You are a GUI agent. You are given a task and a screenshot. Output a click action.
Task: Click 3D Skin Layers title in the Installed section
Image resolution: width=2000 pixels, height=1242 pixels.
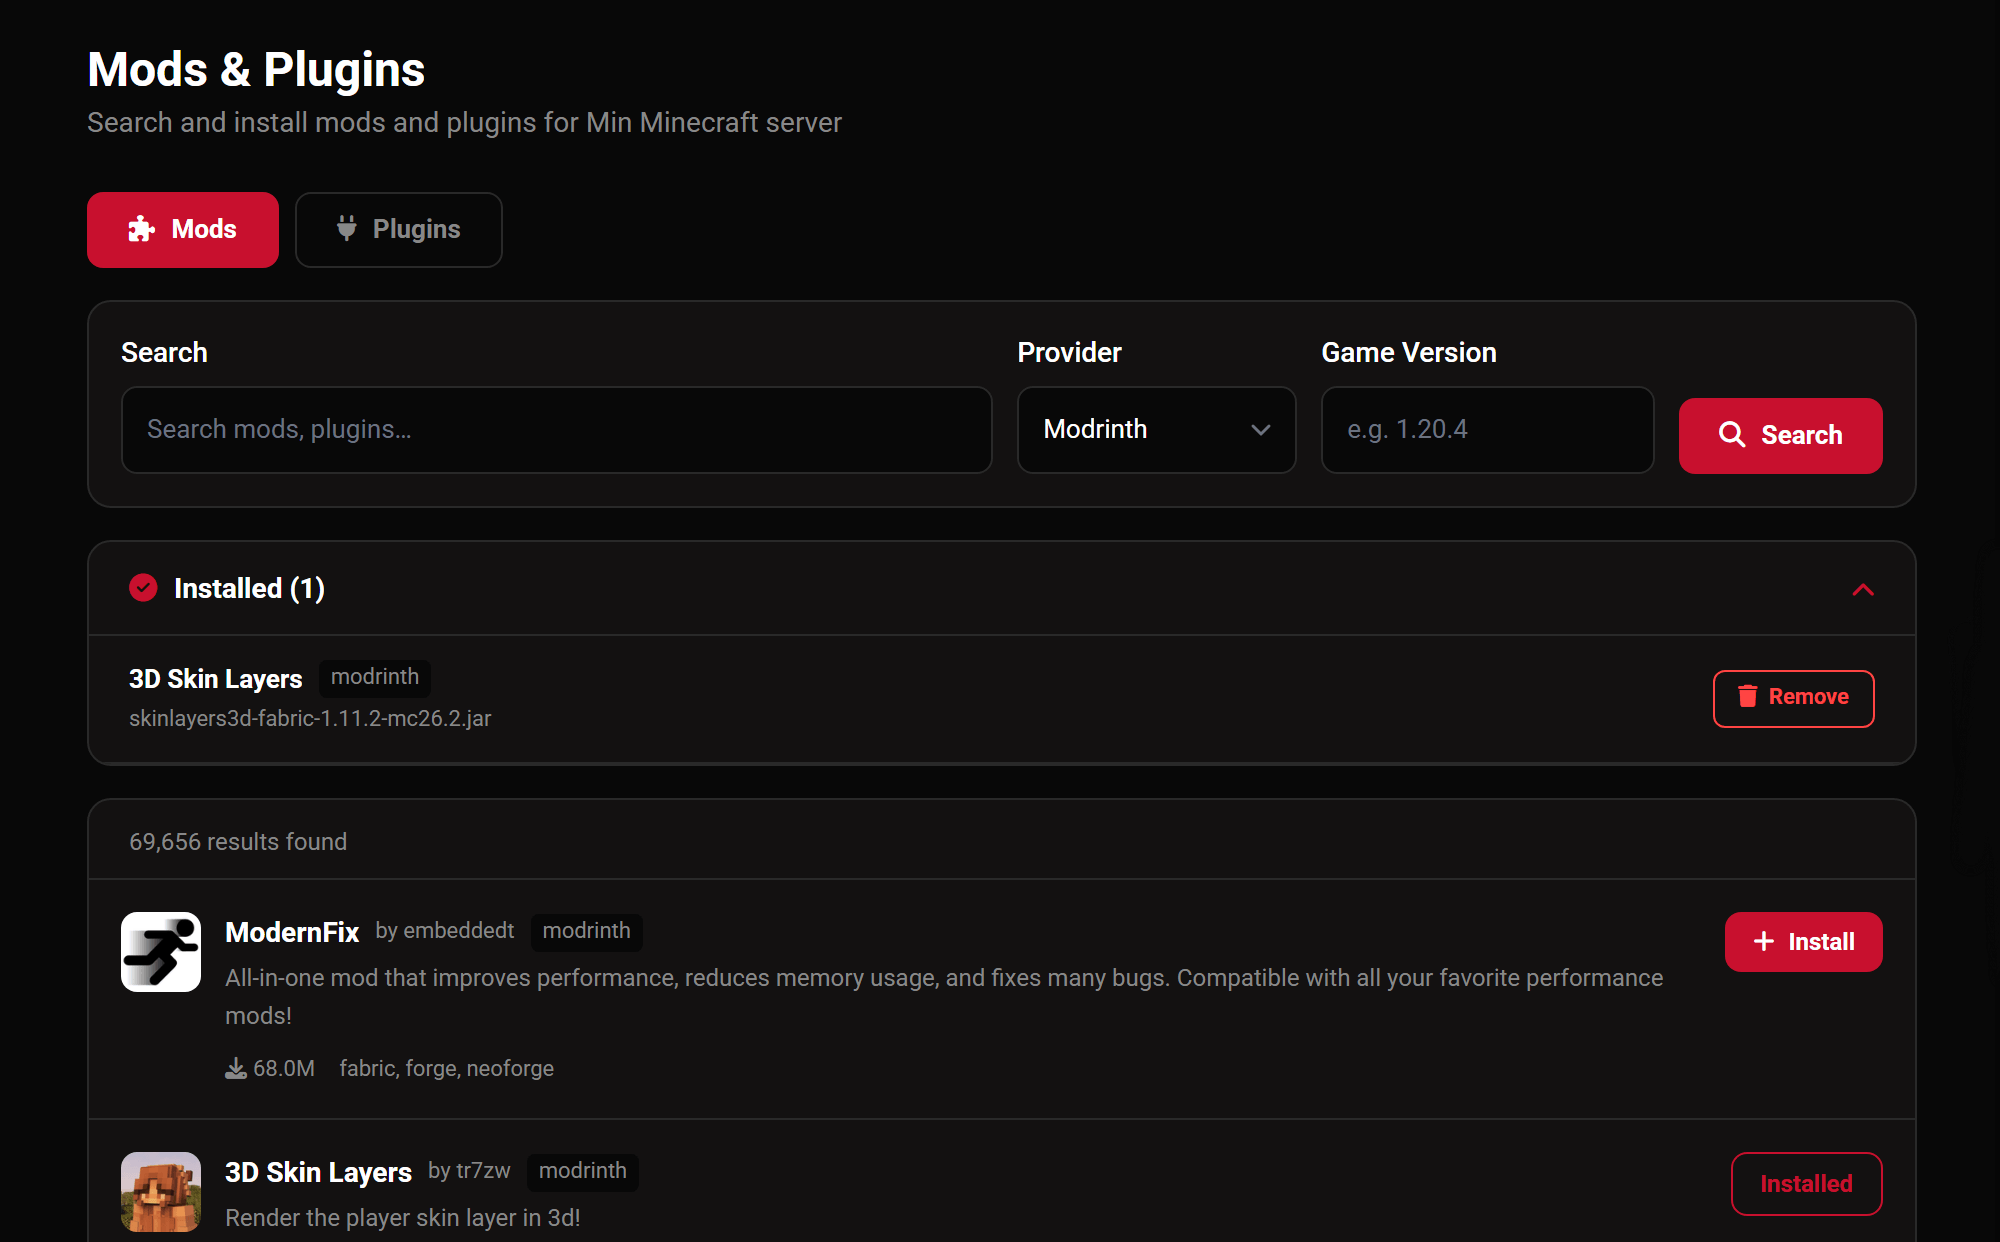click(x=215, y=679)
